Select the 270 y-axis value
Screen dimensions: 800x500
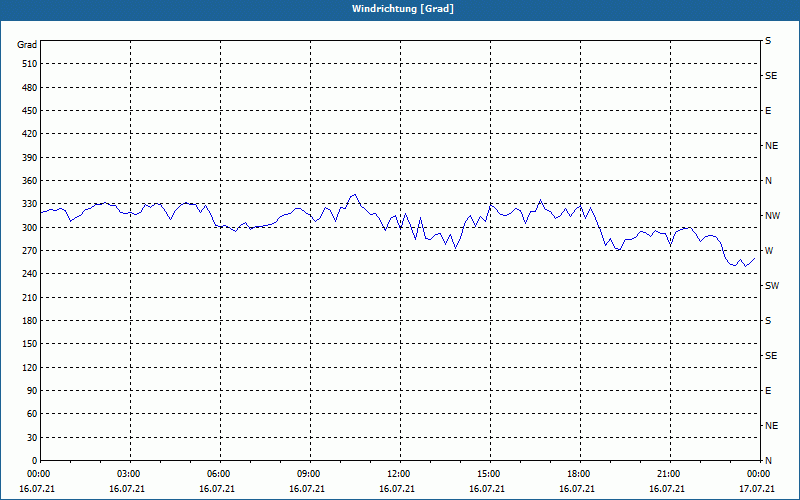point(30,251)
